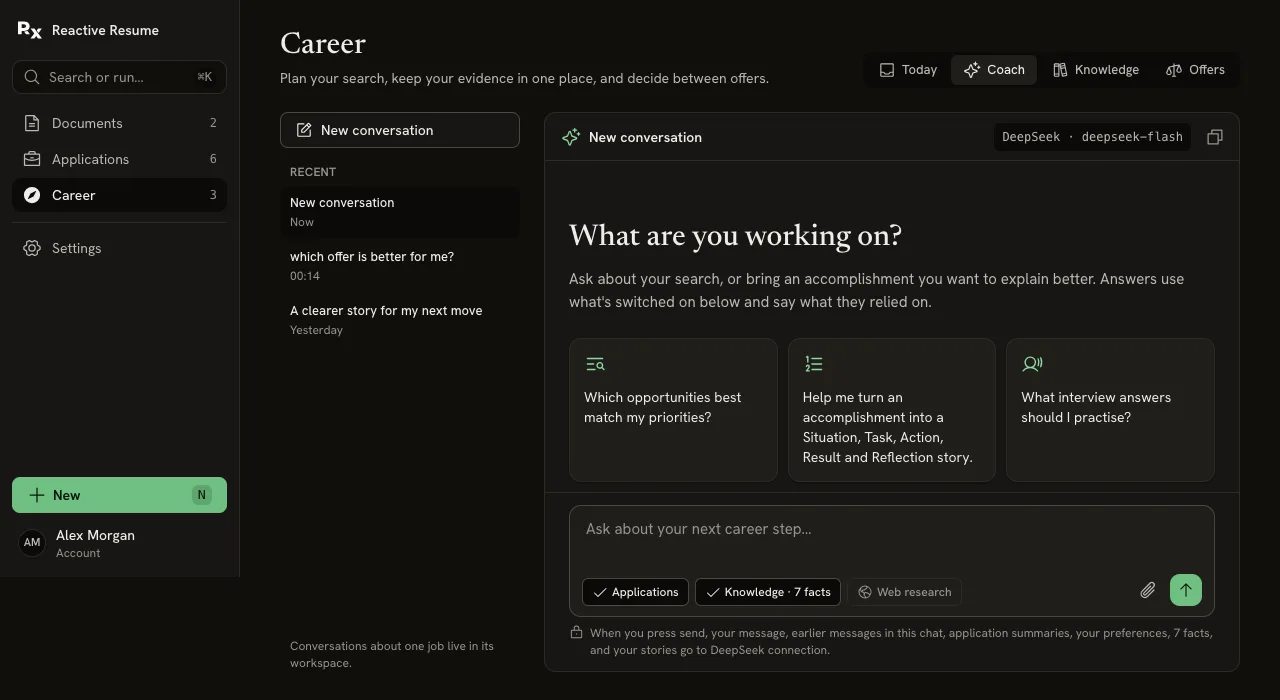The width and height of the screenshot is (1280, 700).
Task: Click the 'Ask about your next career step' field
Action: point(892,538)
